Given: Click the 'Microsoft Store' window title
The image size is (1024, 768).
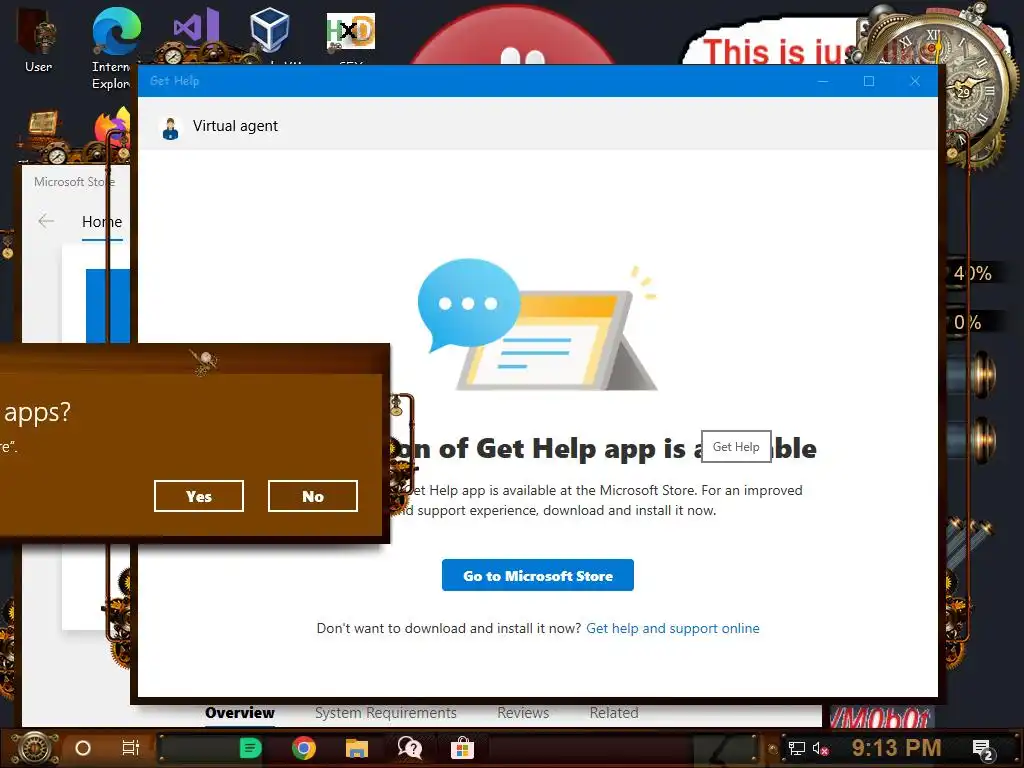Looking at the screenshot, I should pos(74,182).
